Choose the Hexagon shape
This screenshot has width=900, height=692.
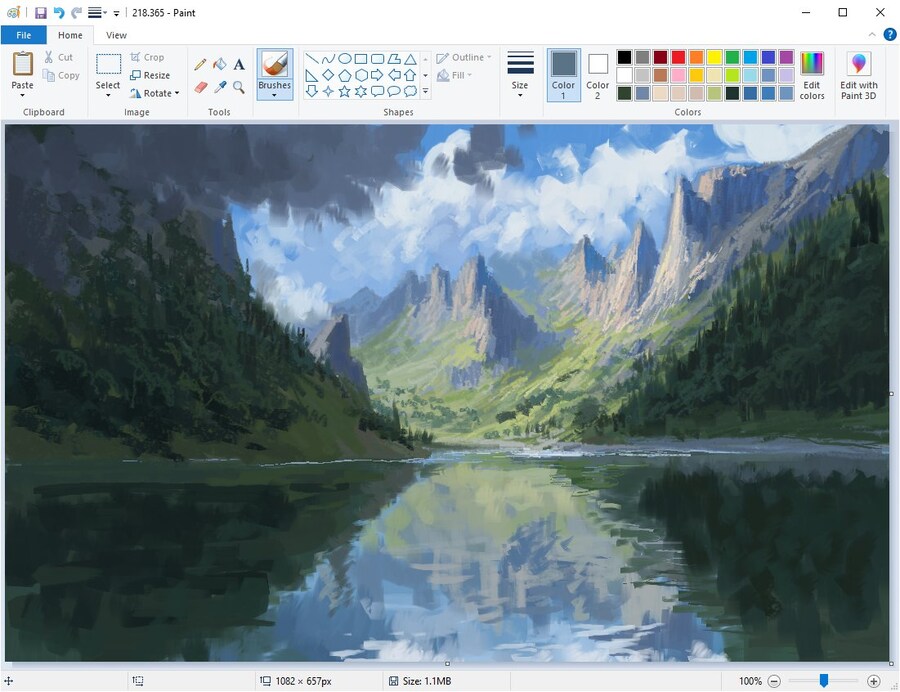[360, 75]
